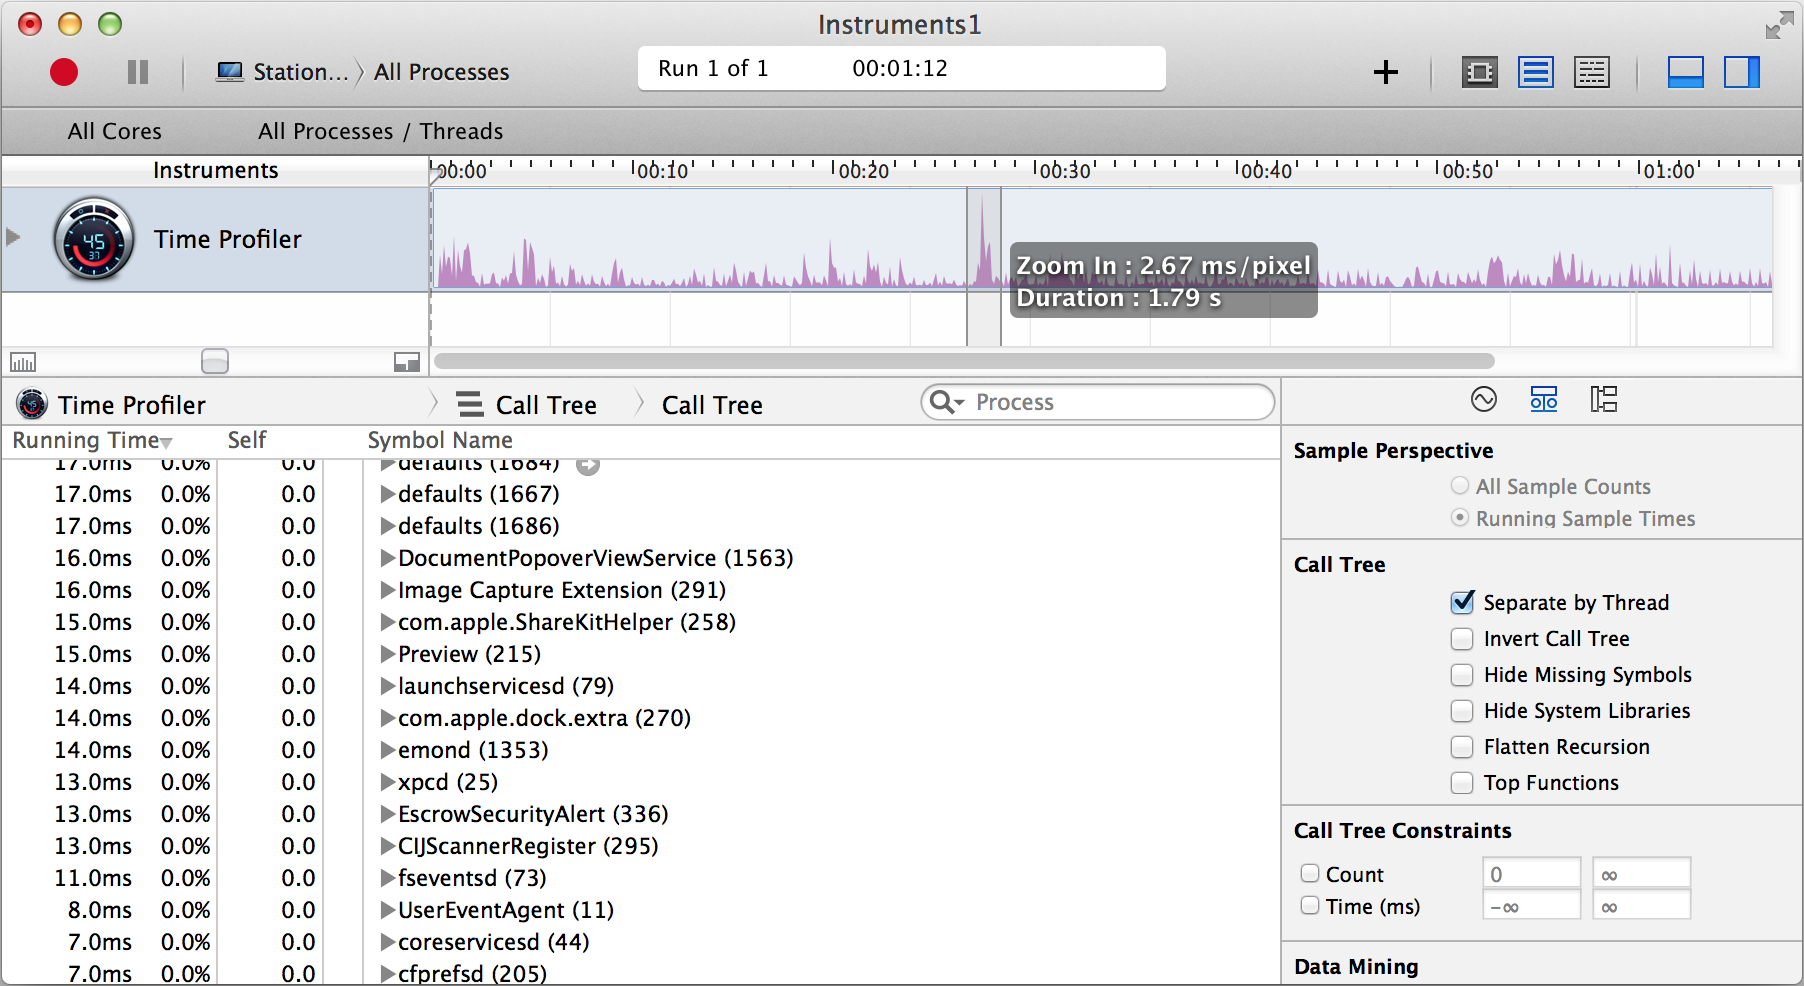Click the Time Profiler stopwatch icon
Image resolution: width=1804 pixels, height=986 pixels.
pos(94,239)
